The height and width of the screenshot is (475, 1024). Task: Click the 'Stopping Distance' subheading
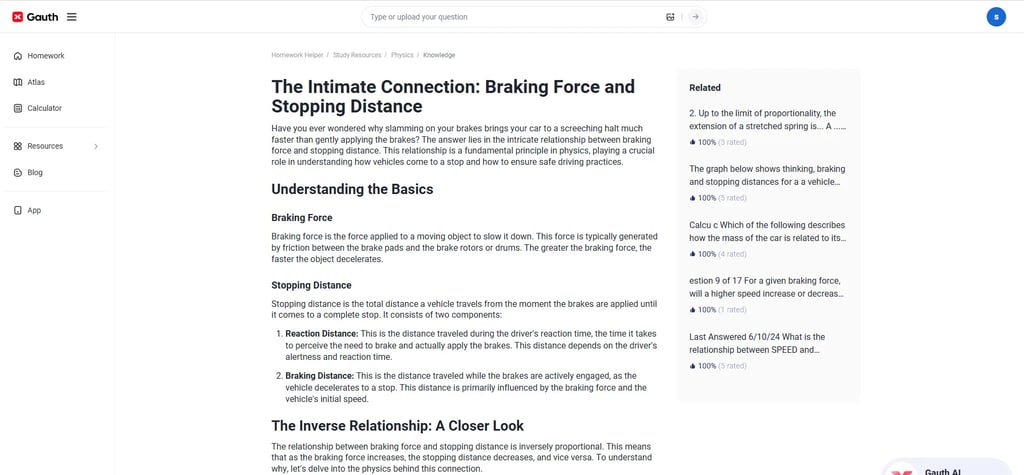click(312, 286)
